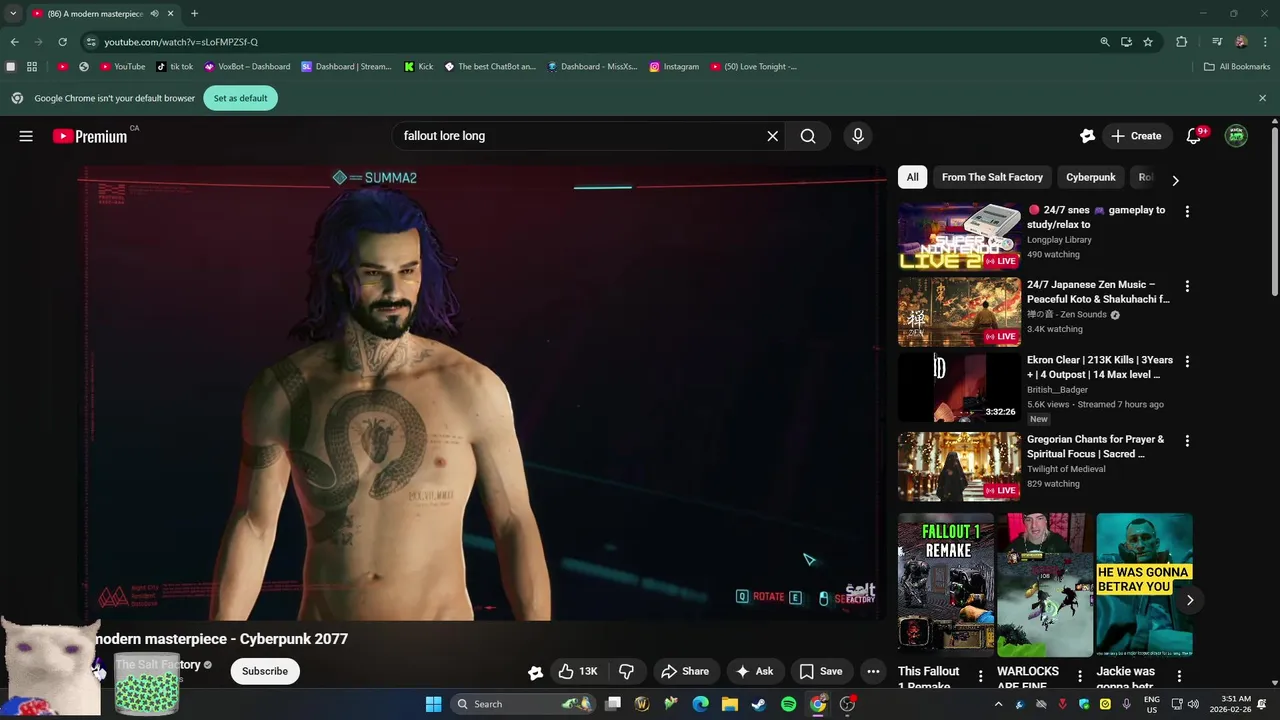This screenshot has width=1280, height=720.
Task: Open Spotify from the taskbar
Action: [788, 704]
